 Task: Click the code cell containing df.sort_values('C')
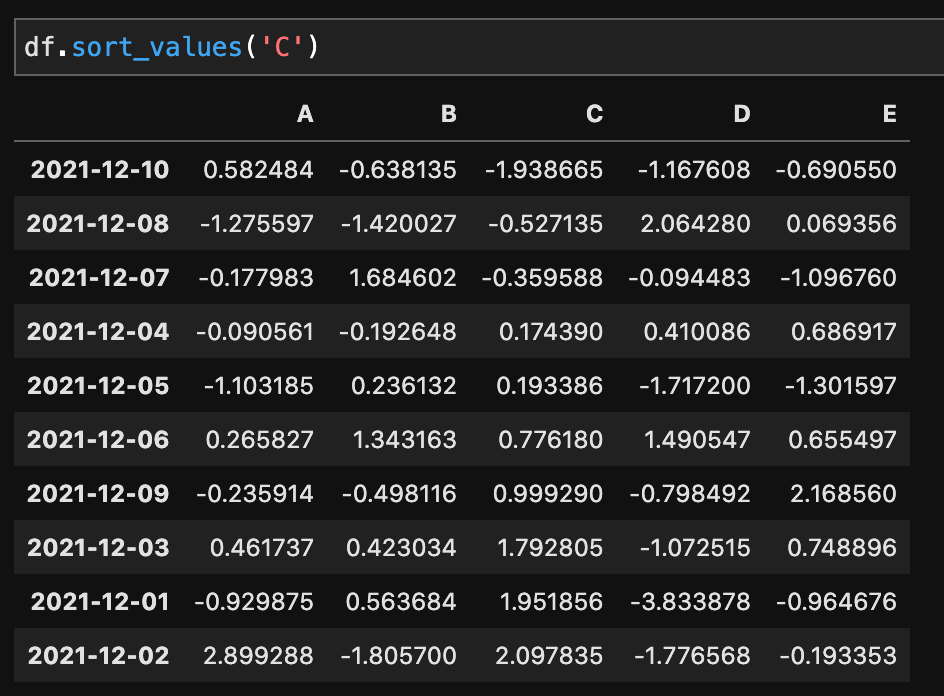click(x=479, y=47)
